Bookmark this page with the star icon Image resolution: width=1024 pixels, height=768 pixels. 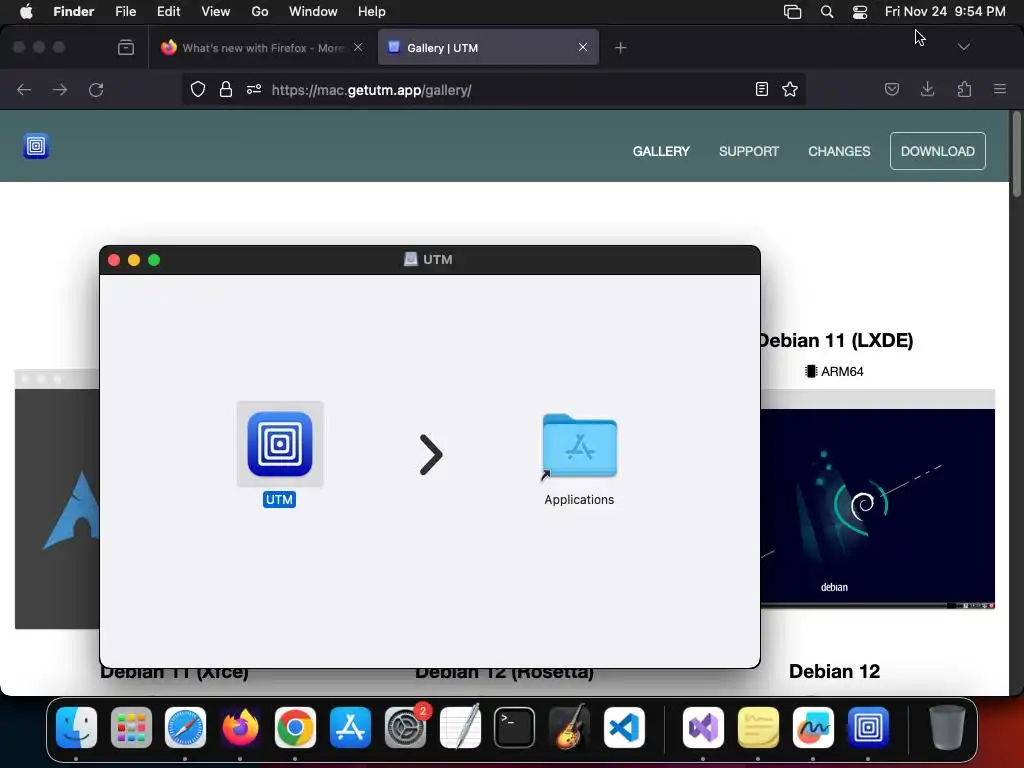click(x=790, y=89)
